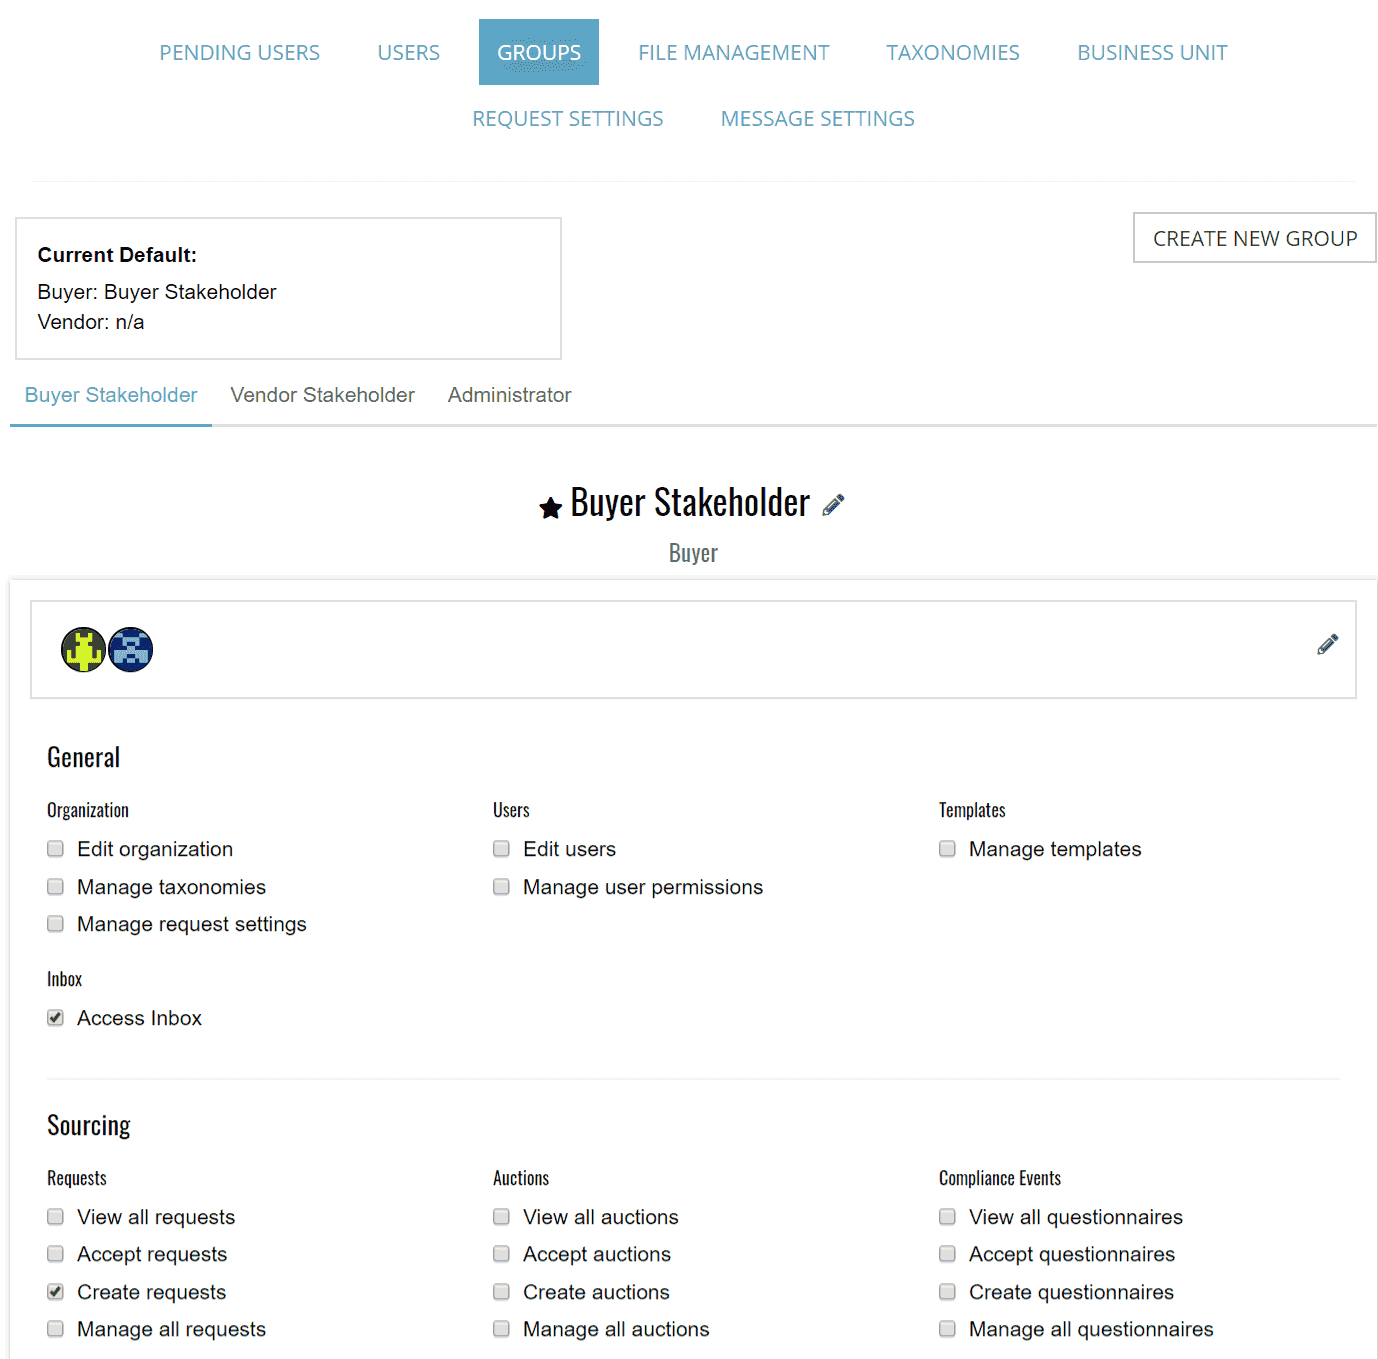The width and height of the screenshot is (1378, 1359).
Task: Click Create New Group button
Action: (x=1255, y=238)
